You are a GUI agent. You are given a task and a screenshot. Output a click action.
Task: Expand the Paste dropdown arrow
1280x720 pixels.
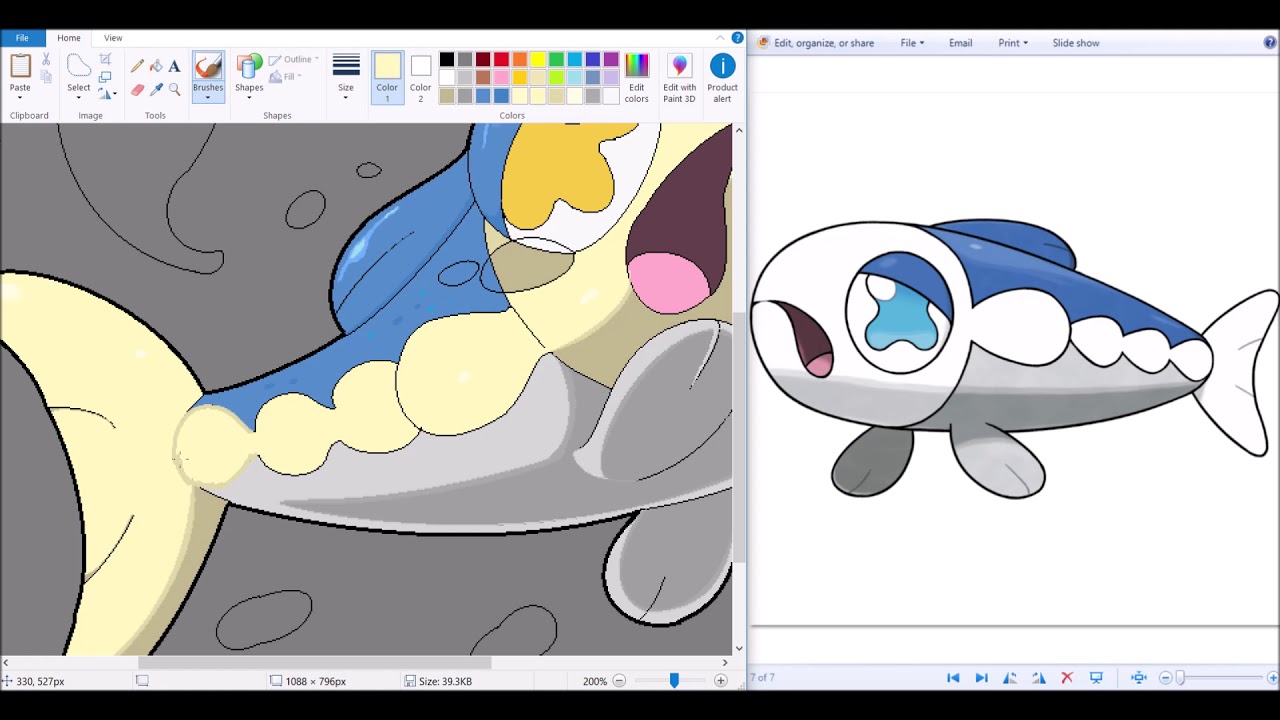point(20,97)
